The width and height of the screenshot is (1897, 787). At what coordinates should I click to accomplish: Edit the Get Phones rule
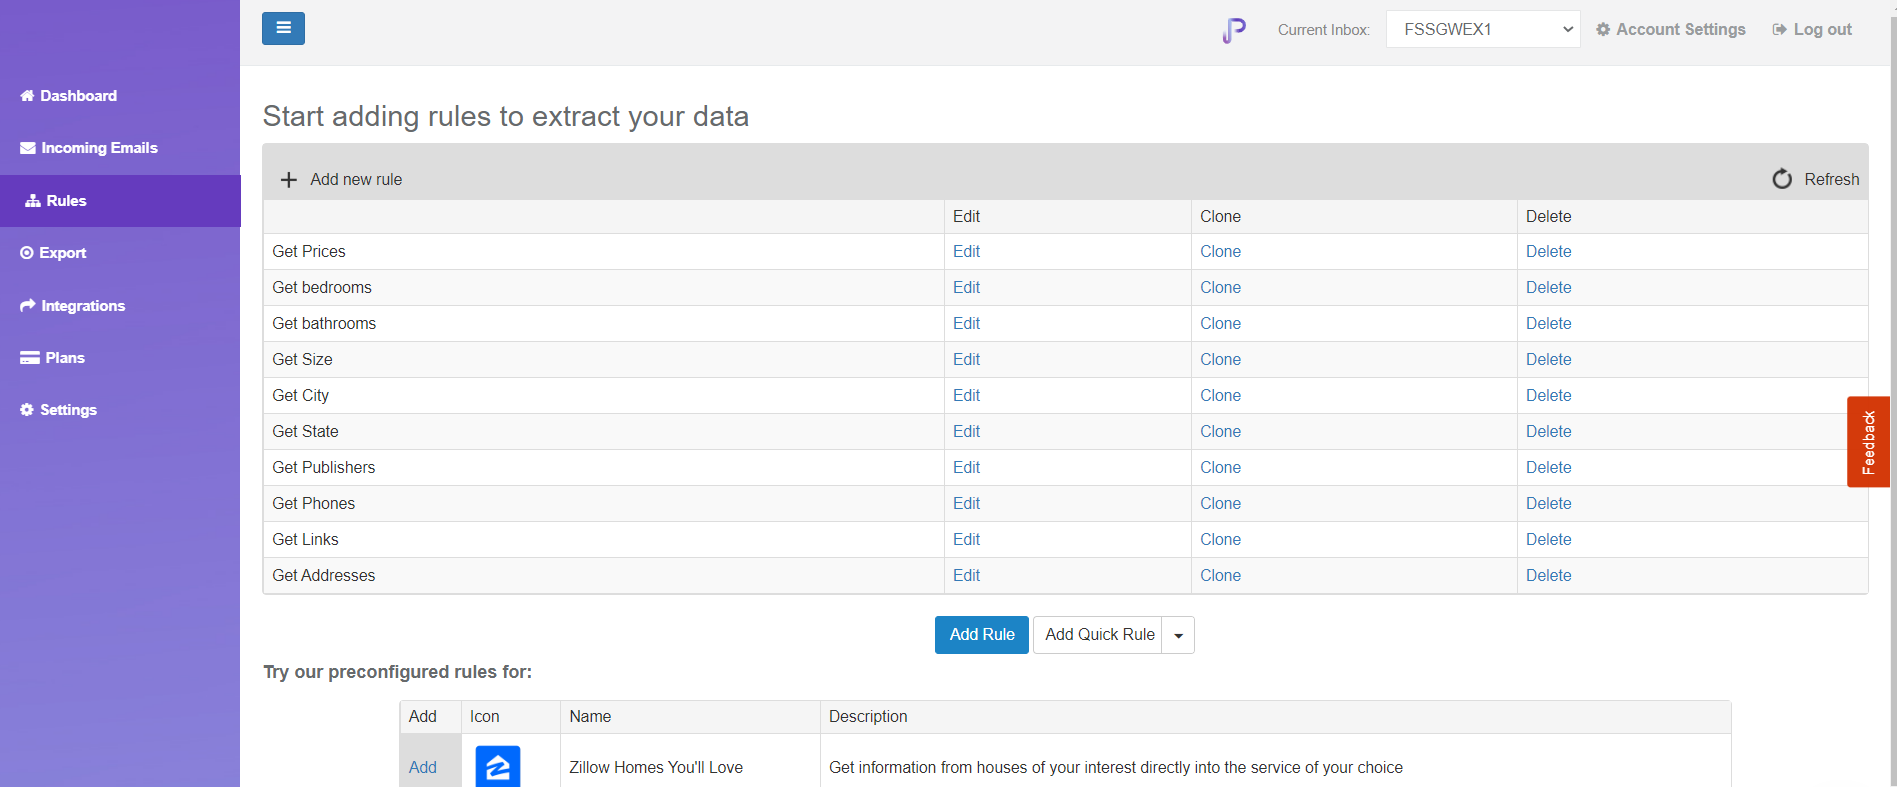point(966,504)
